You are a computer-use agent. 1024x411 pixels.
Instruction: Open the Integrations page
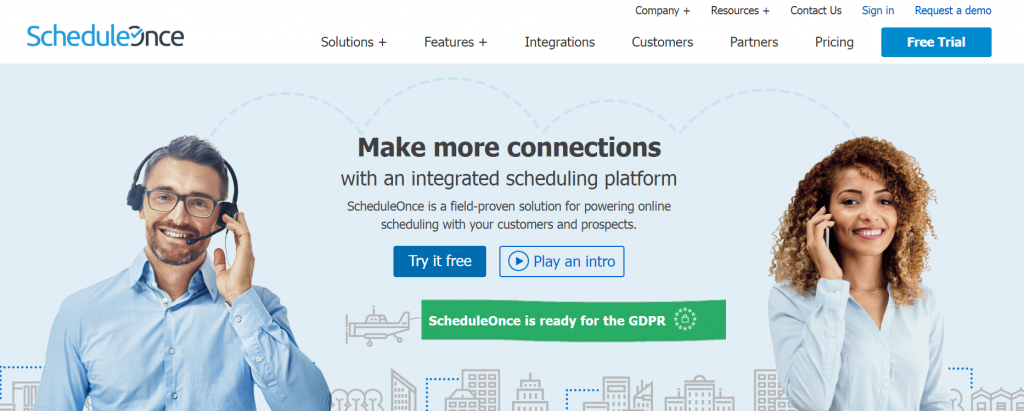tap(560, 42)
